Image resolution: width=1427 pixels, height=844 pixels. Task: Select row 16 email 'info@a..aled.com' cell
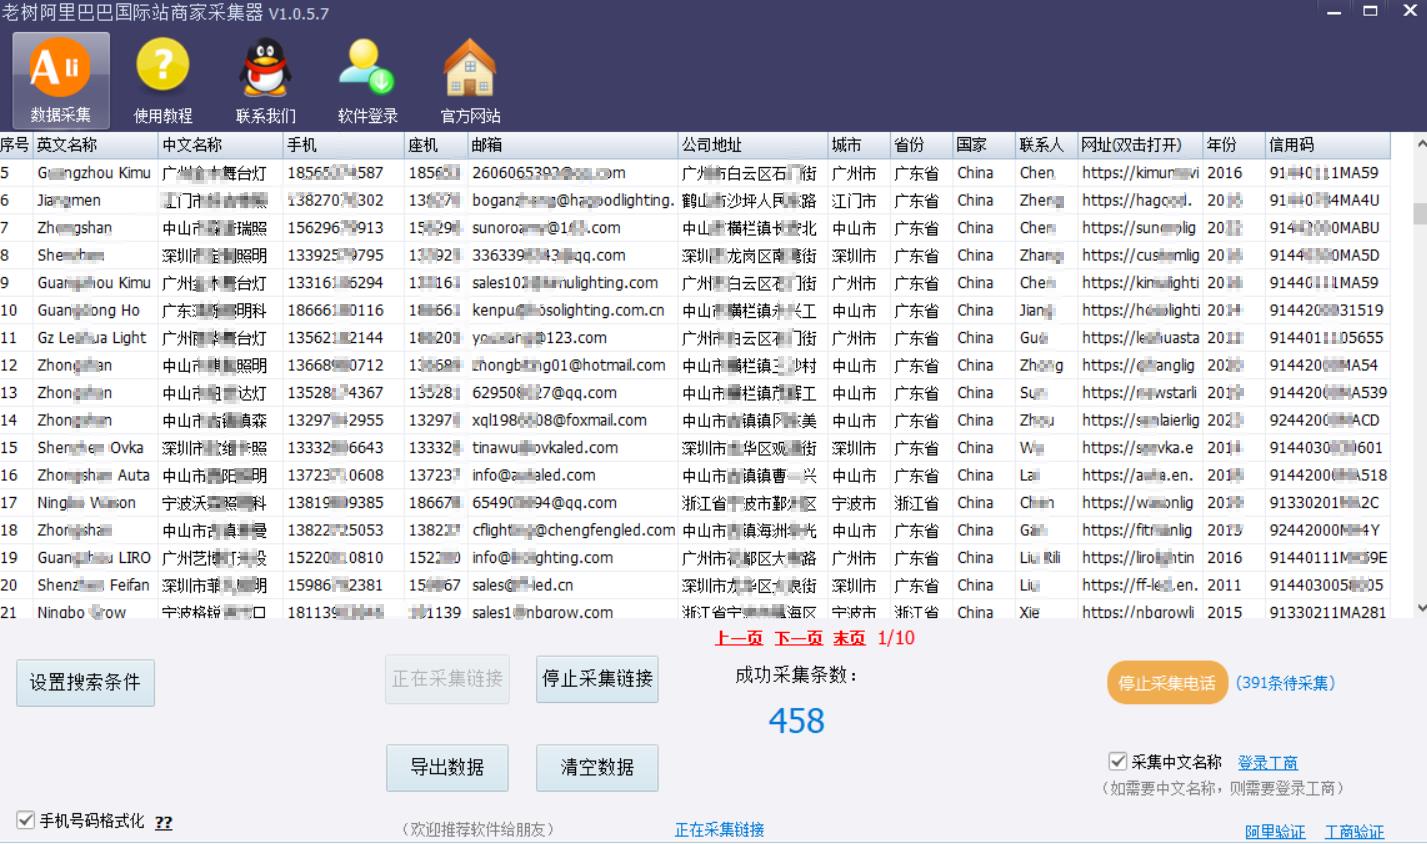pos(572,476)
